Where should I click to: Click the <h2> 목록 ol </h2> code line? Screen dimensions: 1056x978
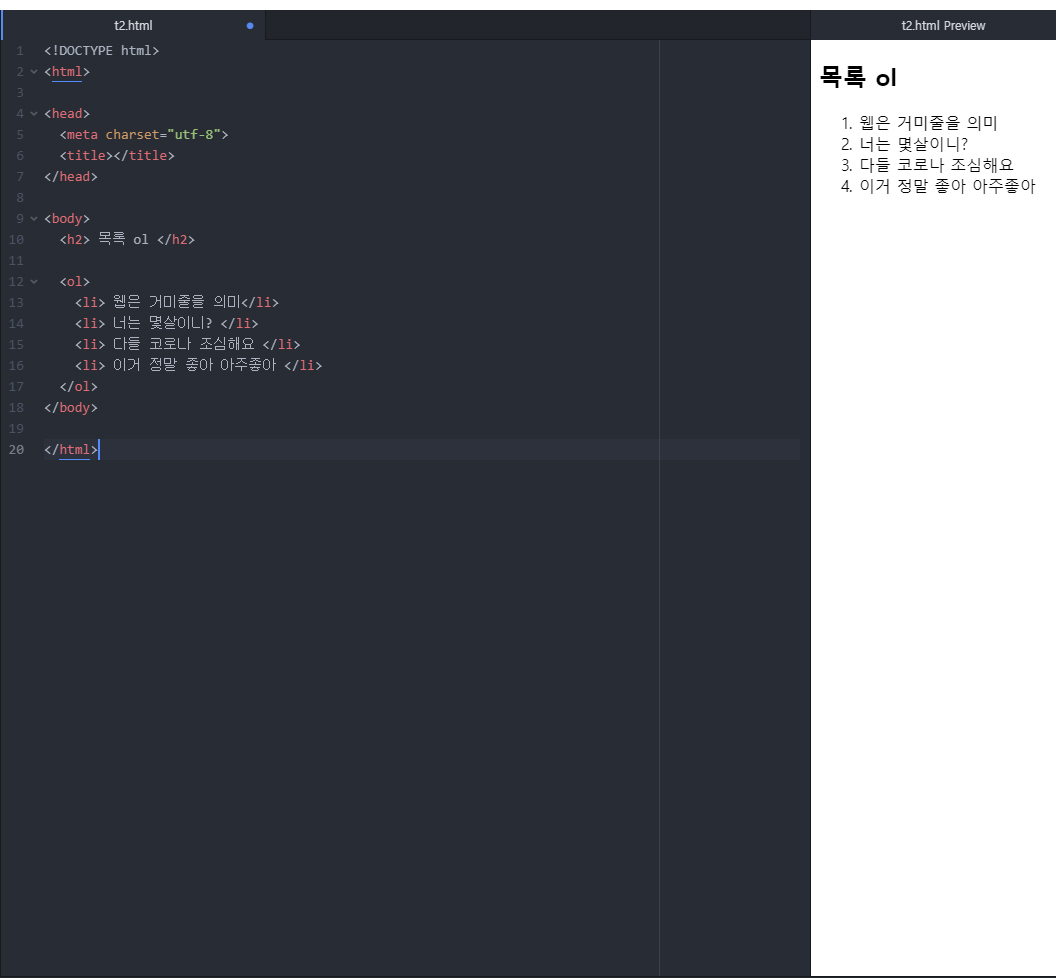(x=127, y=240)
